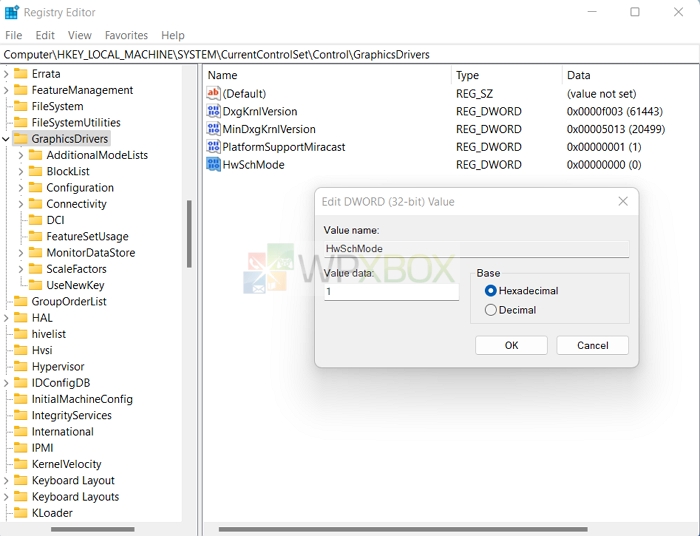Select the KernelVelocity key label
The width and height of the screenshot is (700, 536).
pyautogui.click(x=67, y=464)
